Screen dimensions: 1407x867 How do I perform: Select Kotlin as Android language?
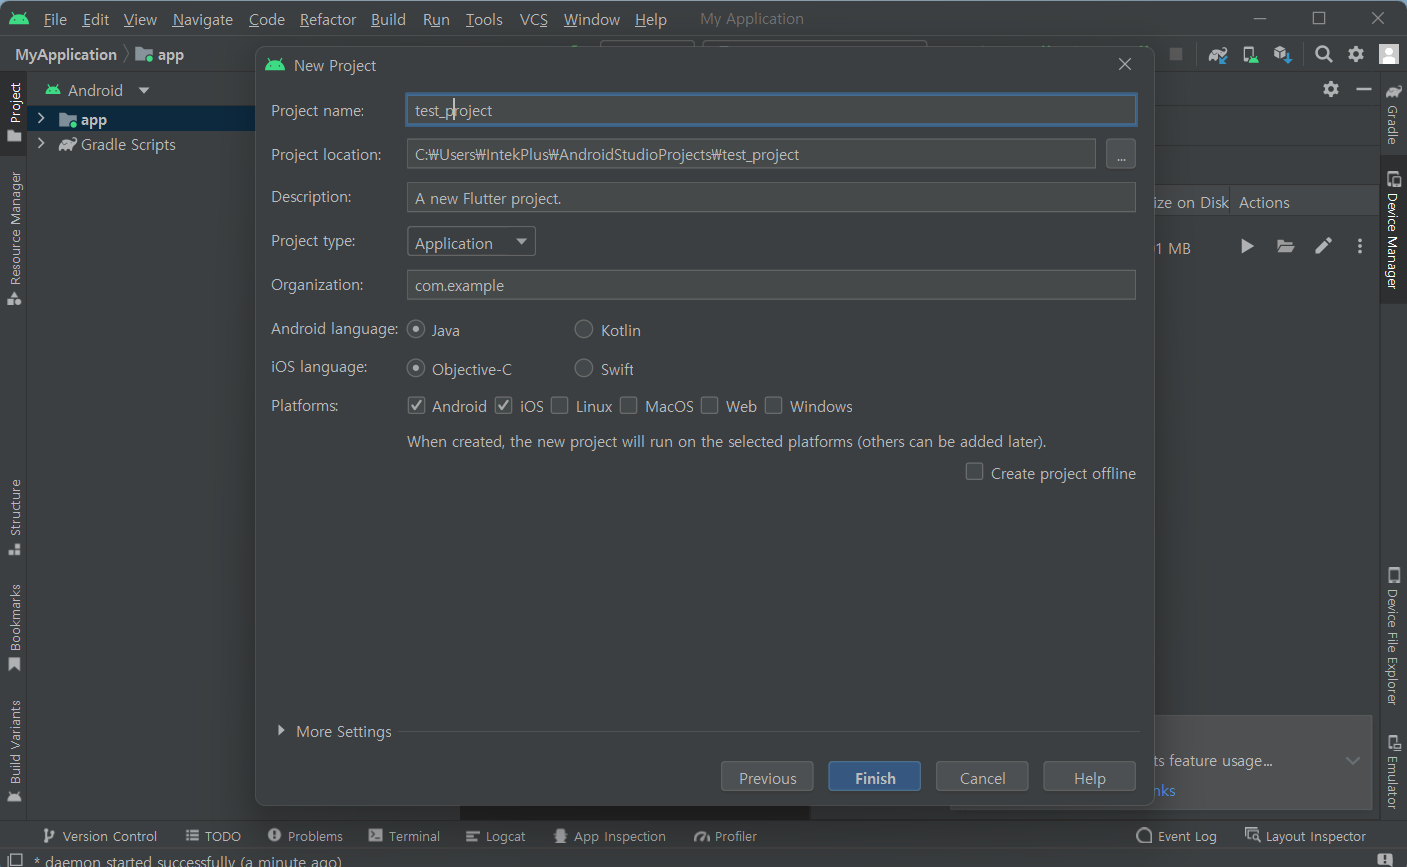pyautogui.click(x=584, y=329)
